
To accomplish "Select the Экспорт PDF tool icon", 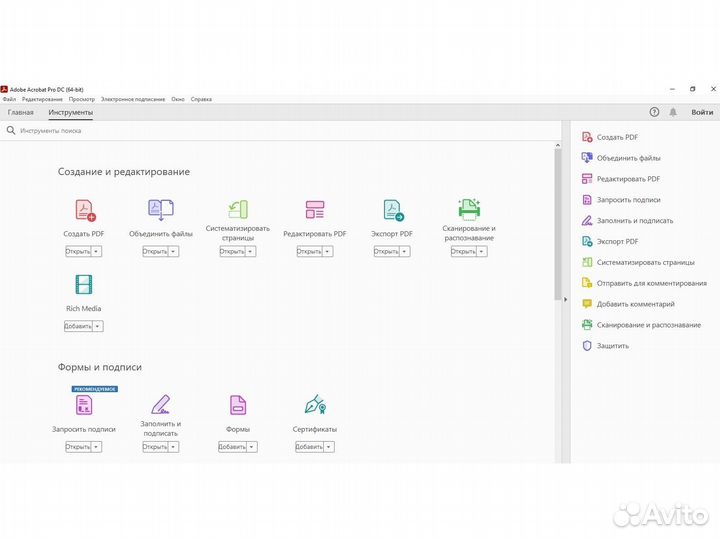I will tap(392, 210).
